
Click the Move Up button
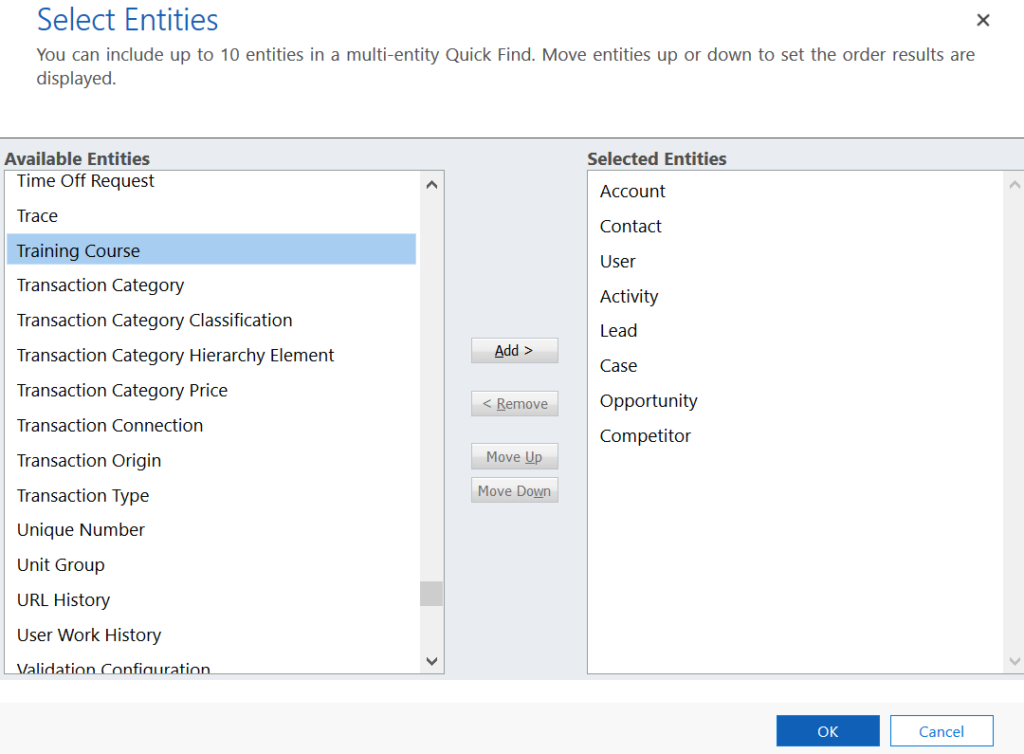tap(514, 456)
